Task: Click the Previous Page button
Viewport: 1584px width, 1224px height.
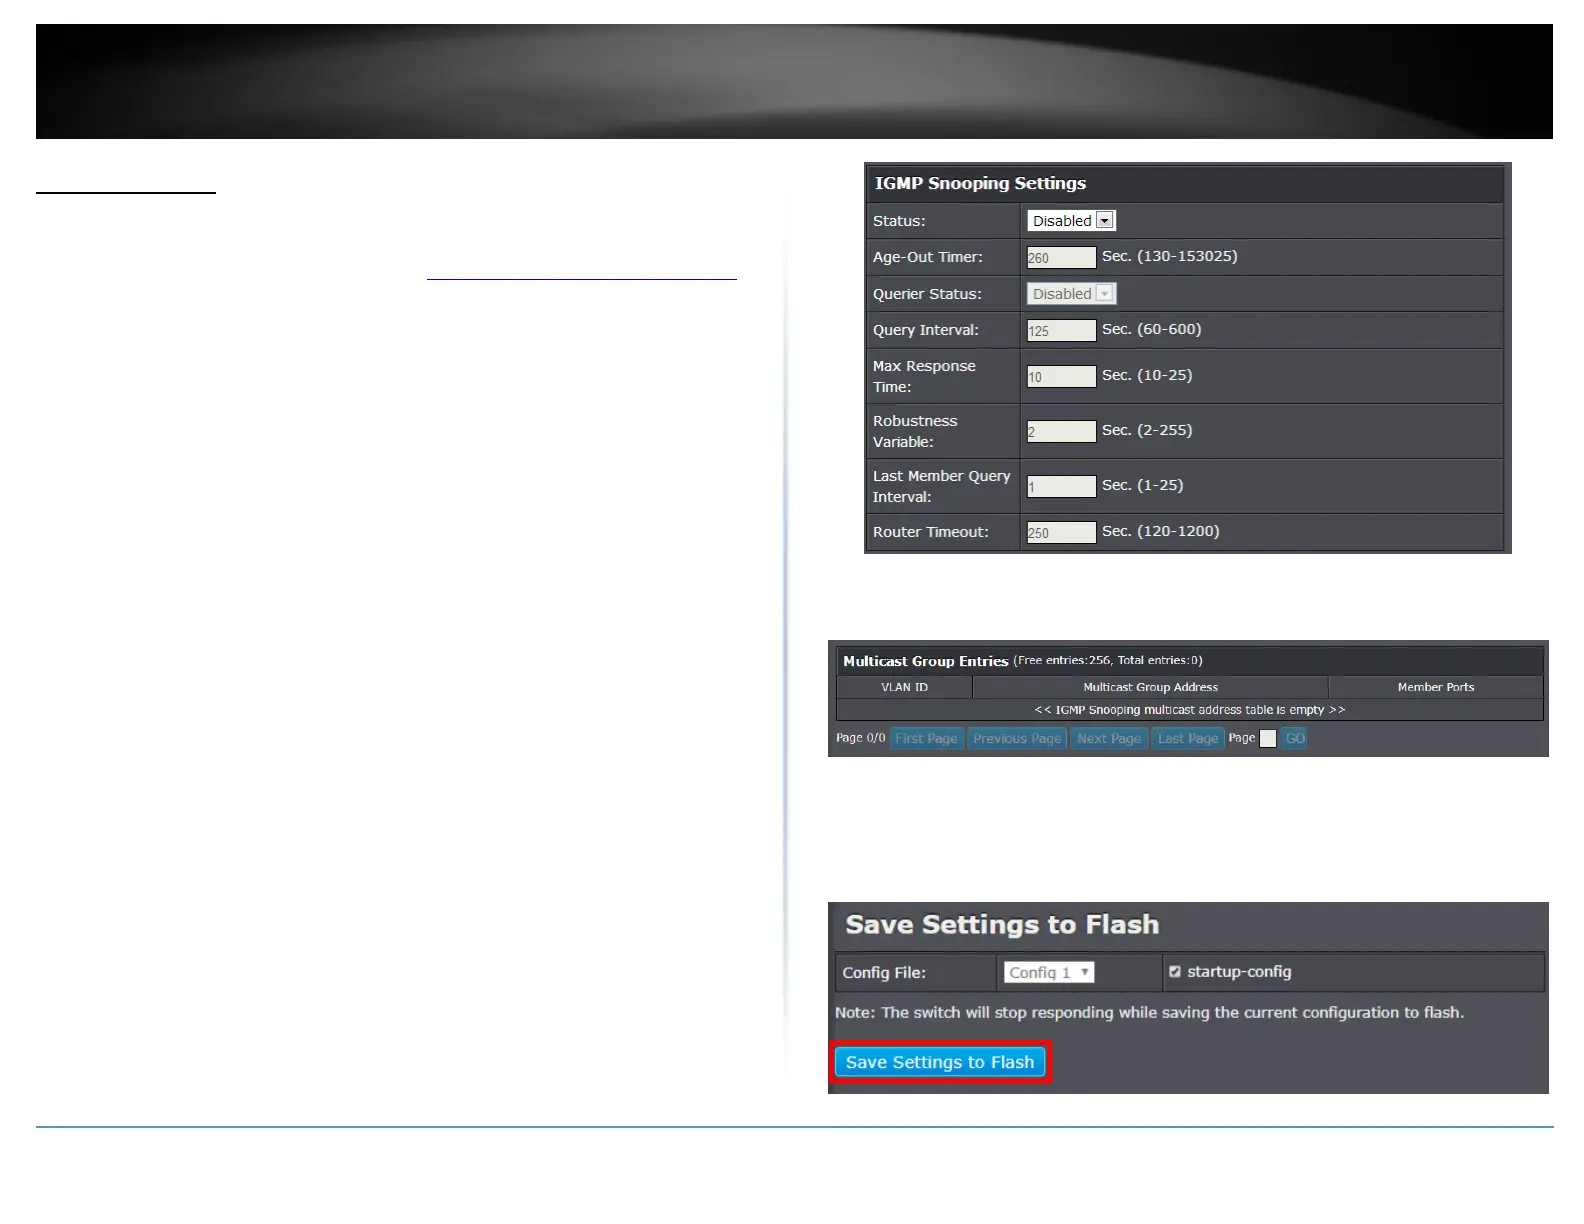Action: pyautogui.click(x=1017, y=739)
